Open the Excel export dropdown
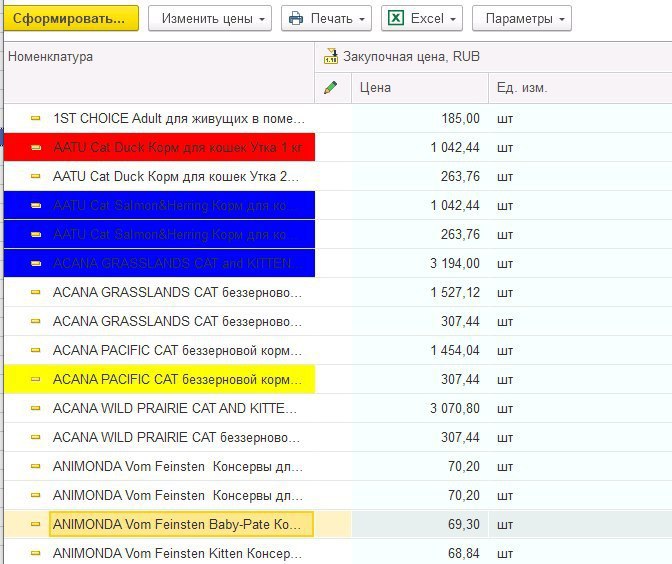Image resolution: width=672 pixels, height=564 pixels. pyautogui.click(x=422, y=18)
